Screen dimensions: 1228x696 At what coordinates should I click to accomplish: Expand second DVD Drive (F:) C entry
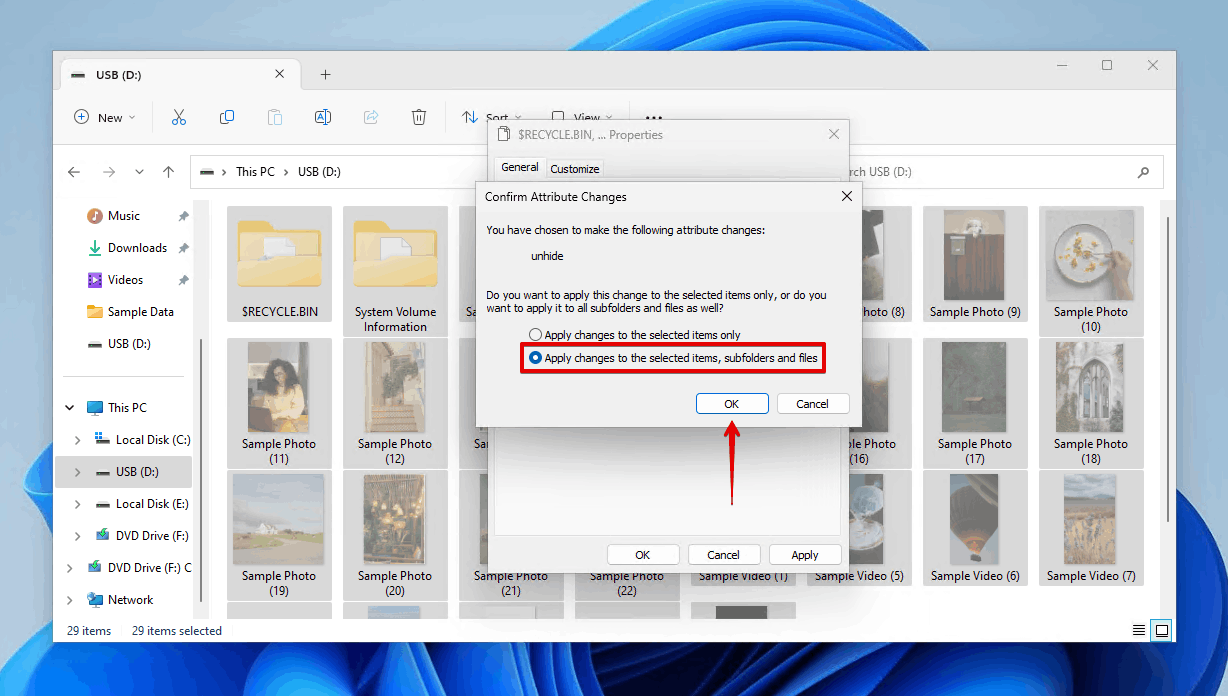point(69,568)
